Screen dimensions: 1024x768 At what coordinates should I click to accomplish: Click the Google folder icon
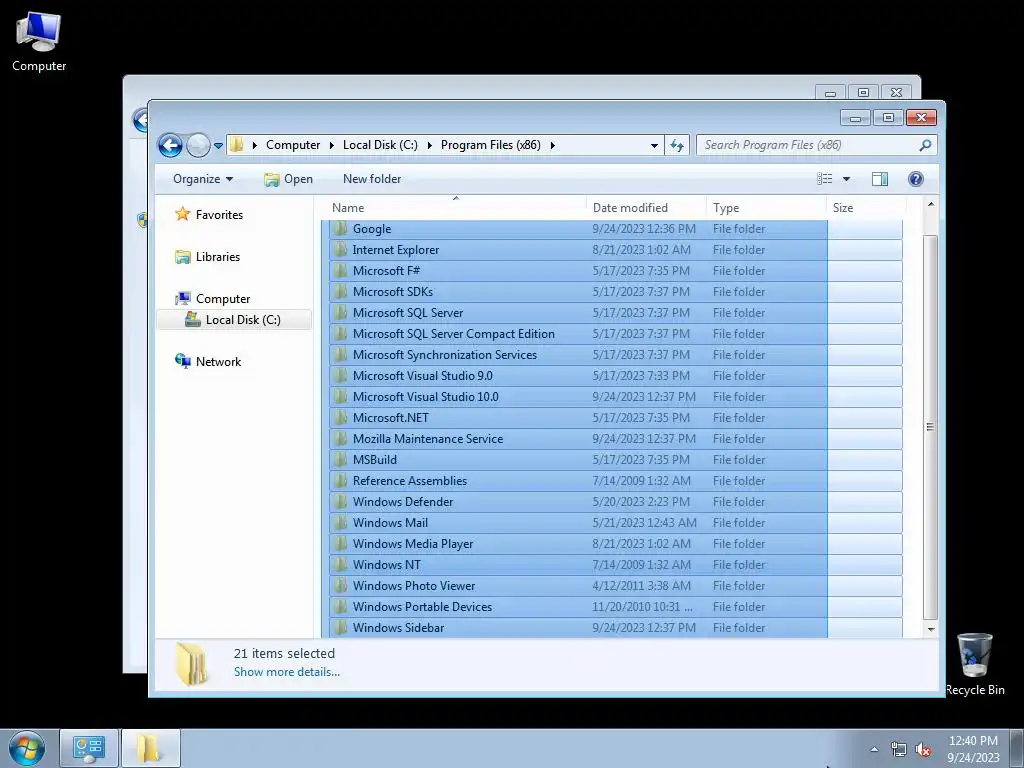340,229
